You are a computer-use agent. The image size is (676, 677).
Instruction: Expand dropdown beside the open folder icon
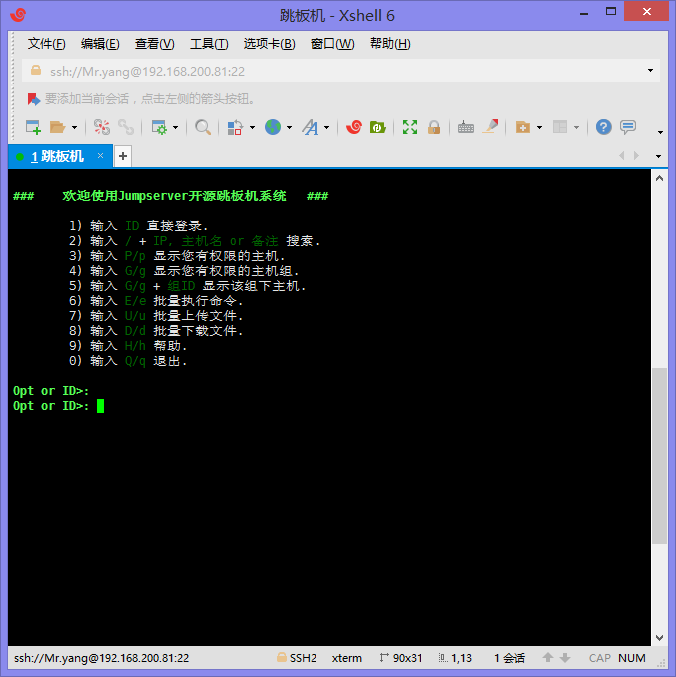point(74,128)
